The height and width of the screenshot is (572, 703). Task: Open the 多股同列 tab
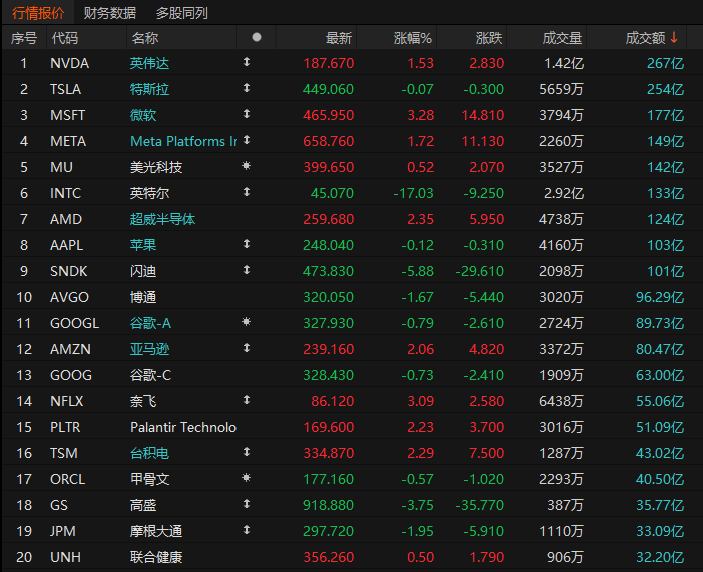pyautogui.click(x=182, y=13)
